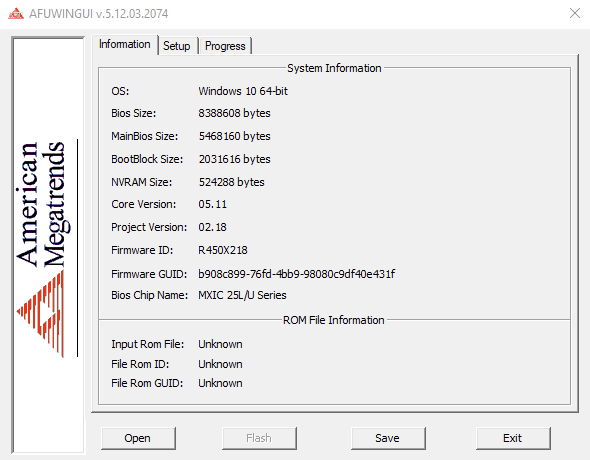Click the Unknown value beside Input Rom File
This screenshot has height=460, width=590.
pos(220,344)
